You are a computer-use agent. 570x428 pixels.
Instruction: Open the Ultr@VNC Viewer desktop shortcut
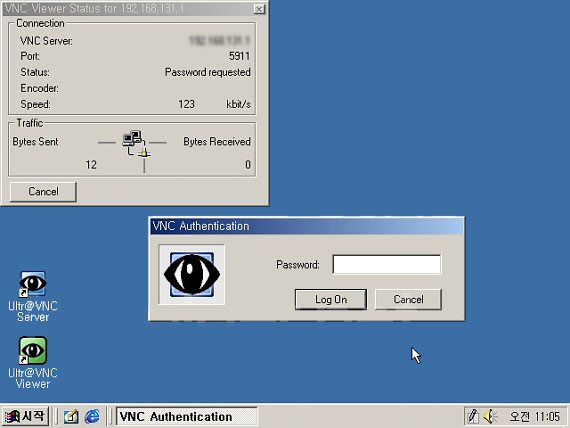[33, 363]
